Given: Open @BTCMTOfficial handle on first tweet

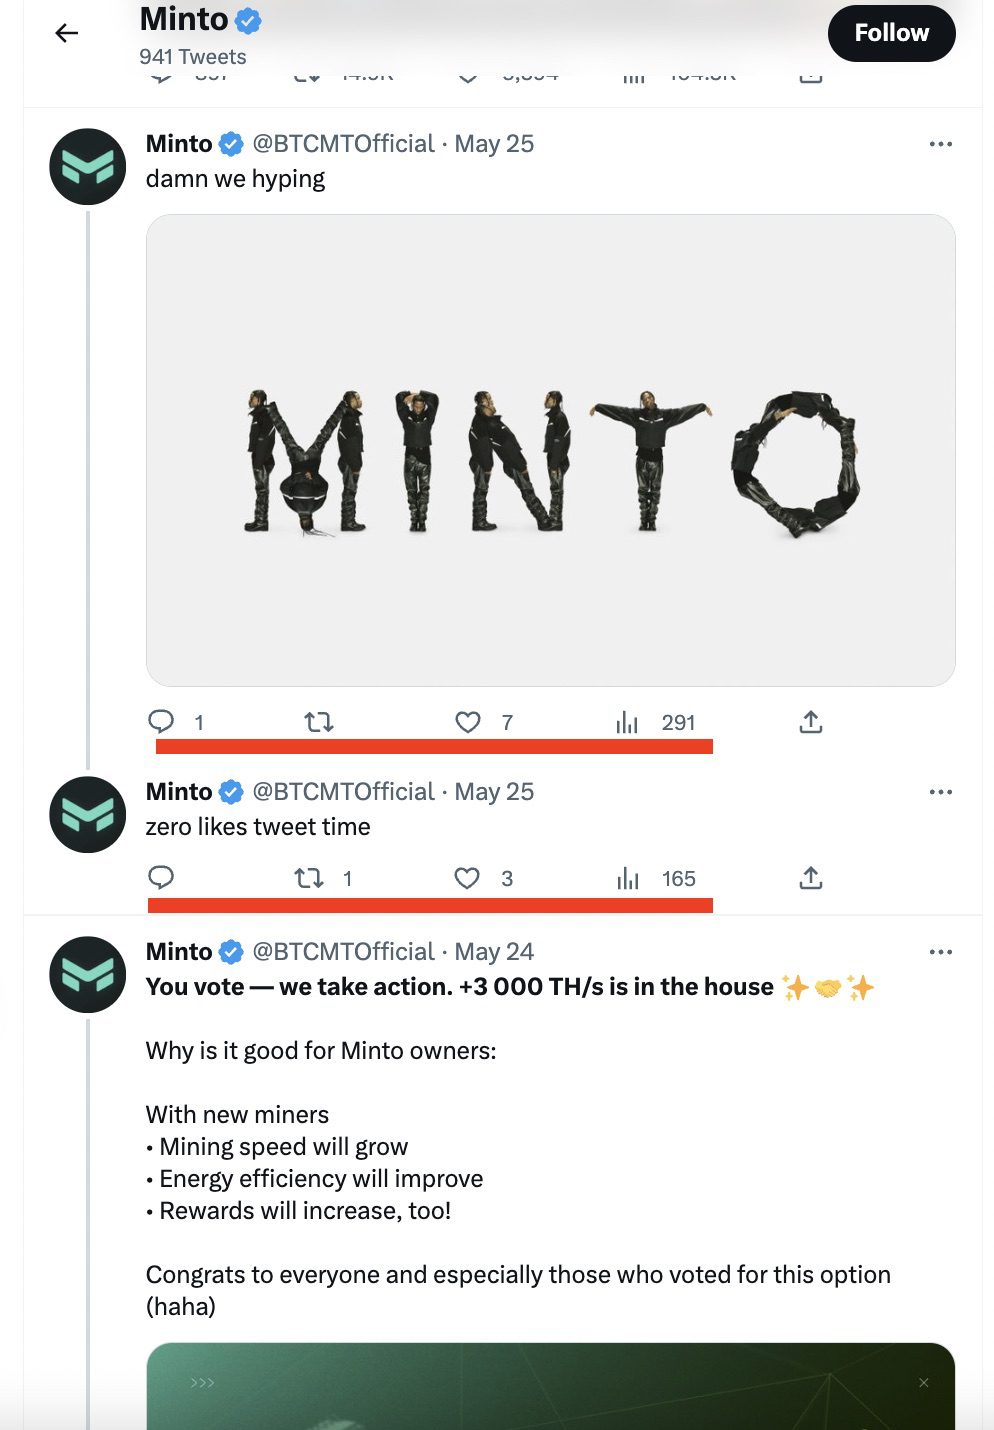Looking at the screenshot, I should 343,144.
